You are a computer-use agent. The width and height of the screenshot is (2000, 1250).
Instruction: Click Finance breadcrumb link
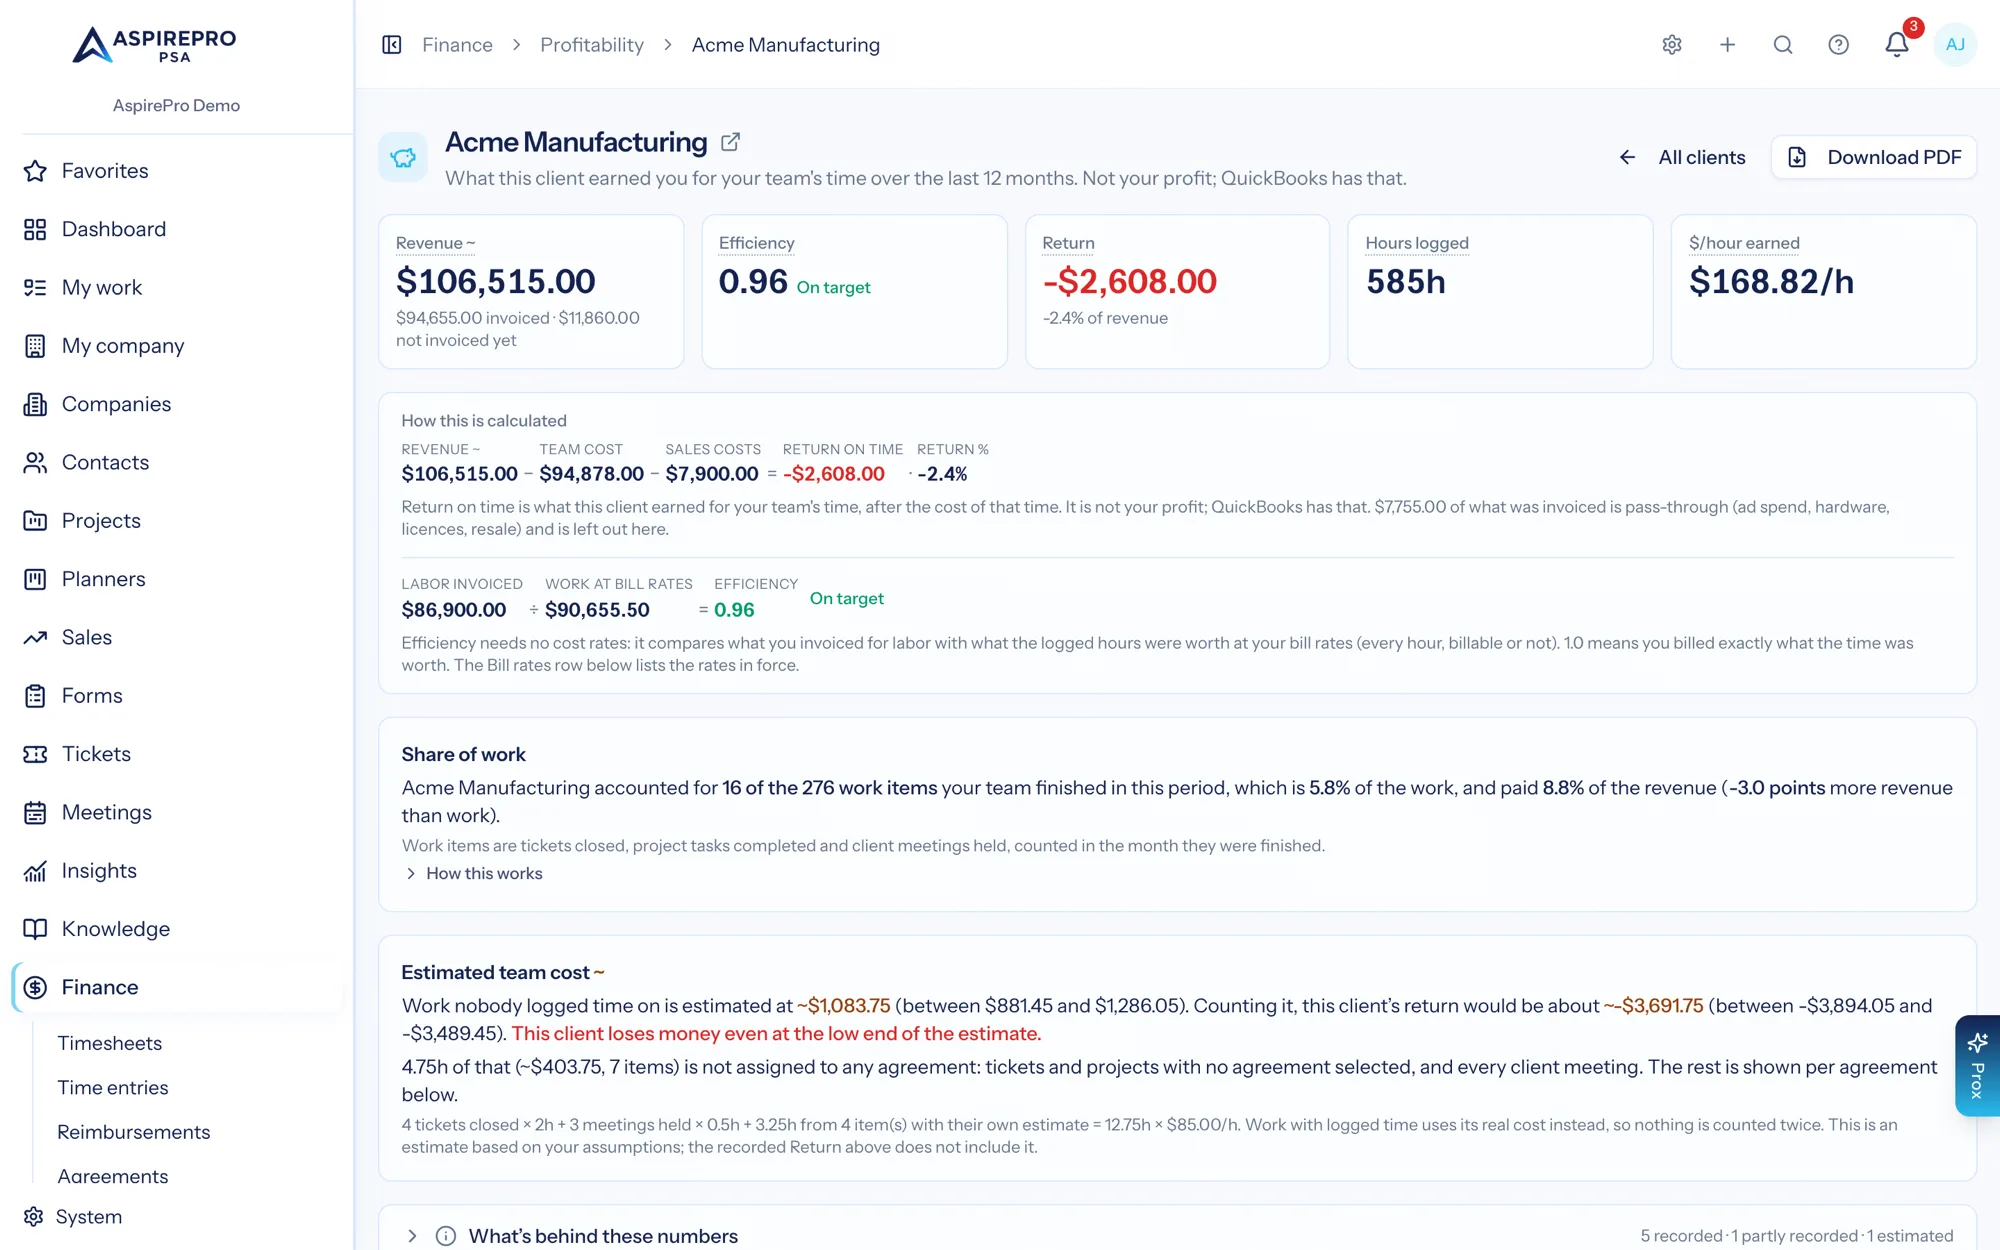click(x=457, y=45)
